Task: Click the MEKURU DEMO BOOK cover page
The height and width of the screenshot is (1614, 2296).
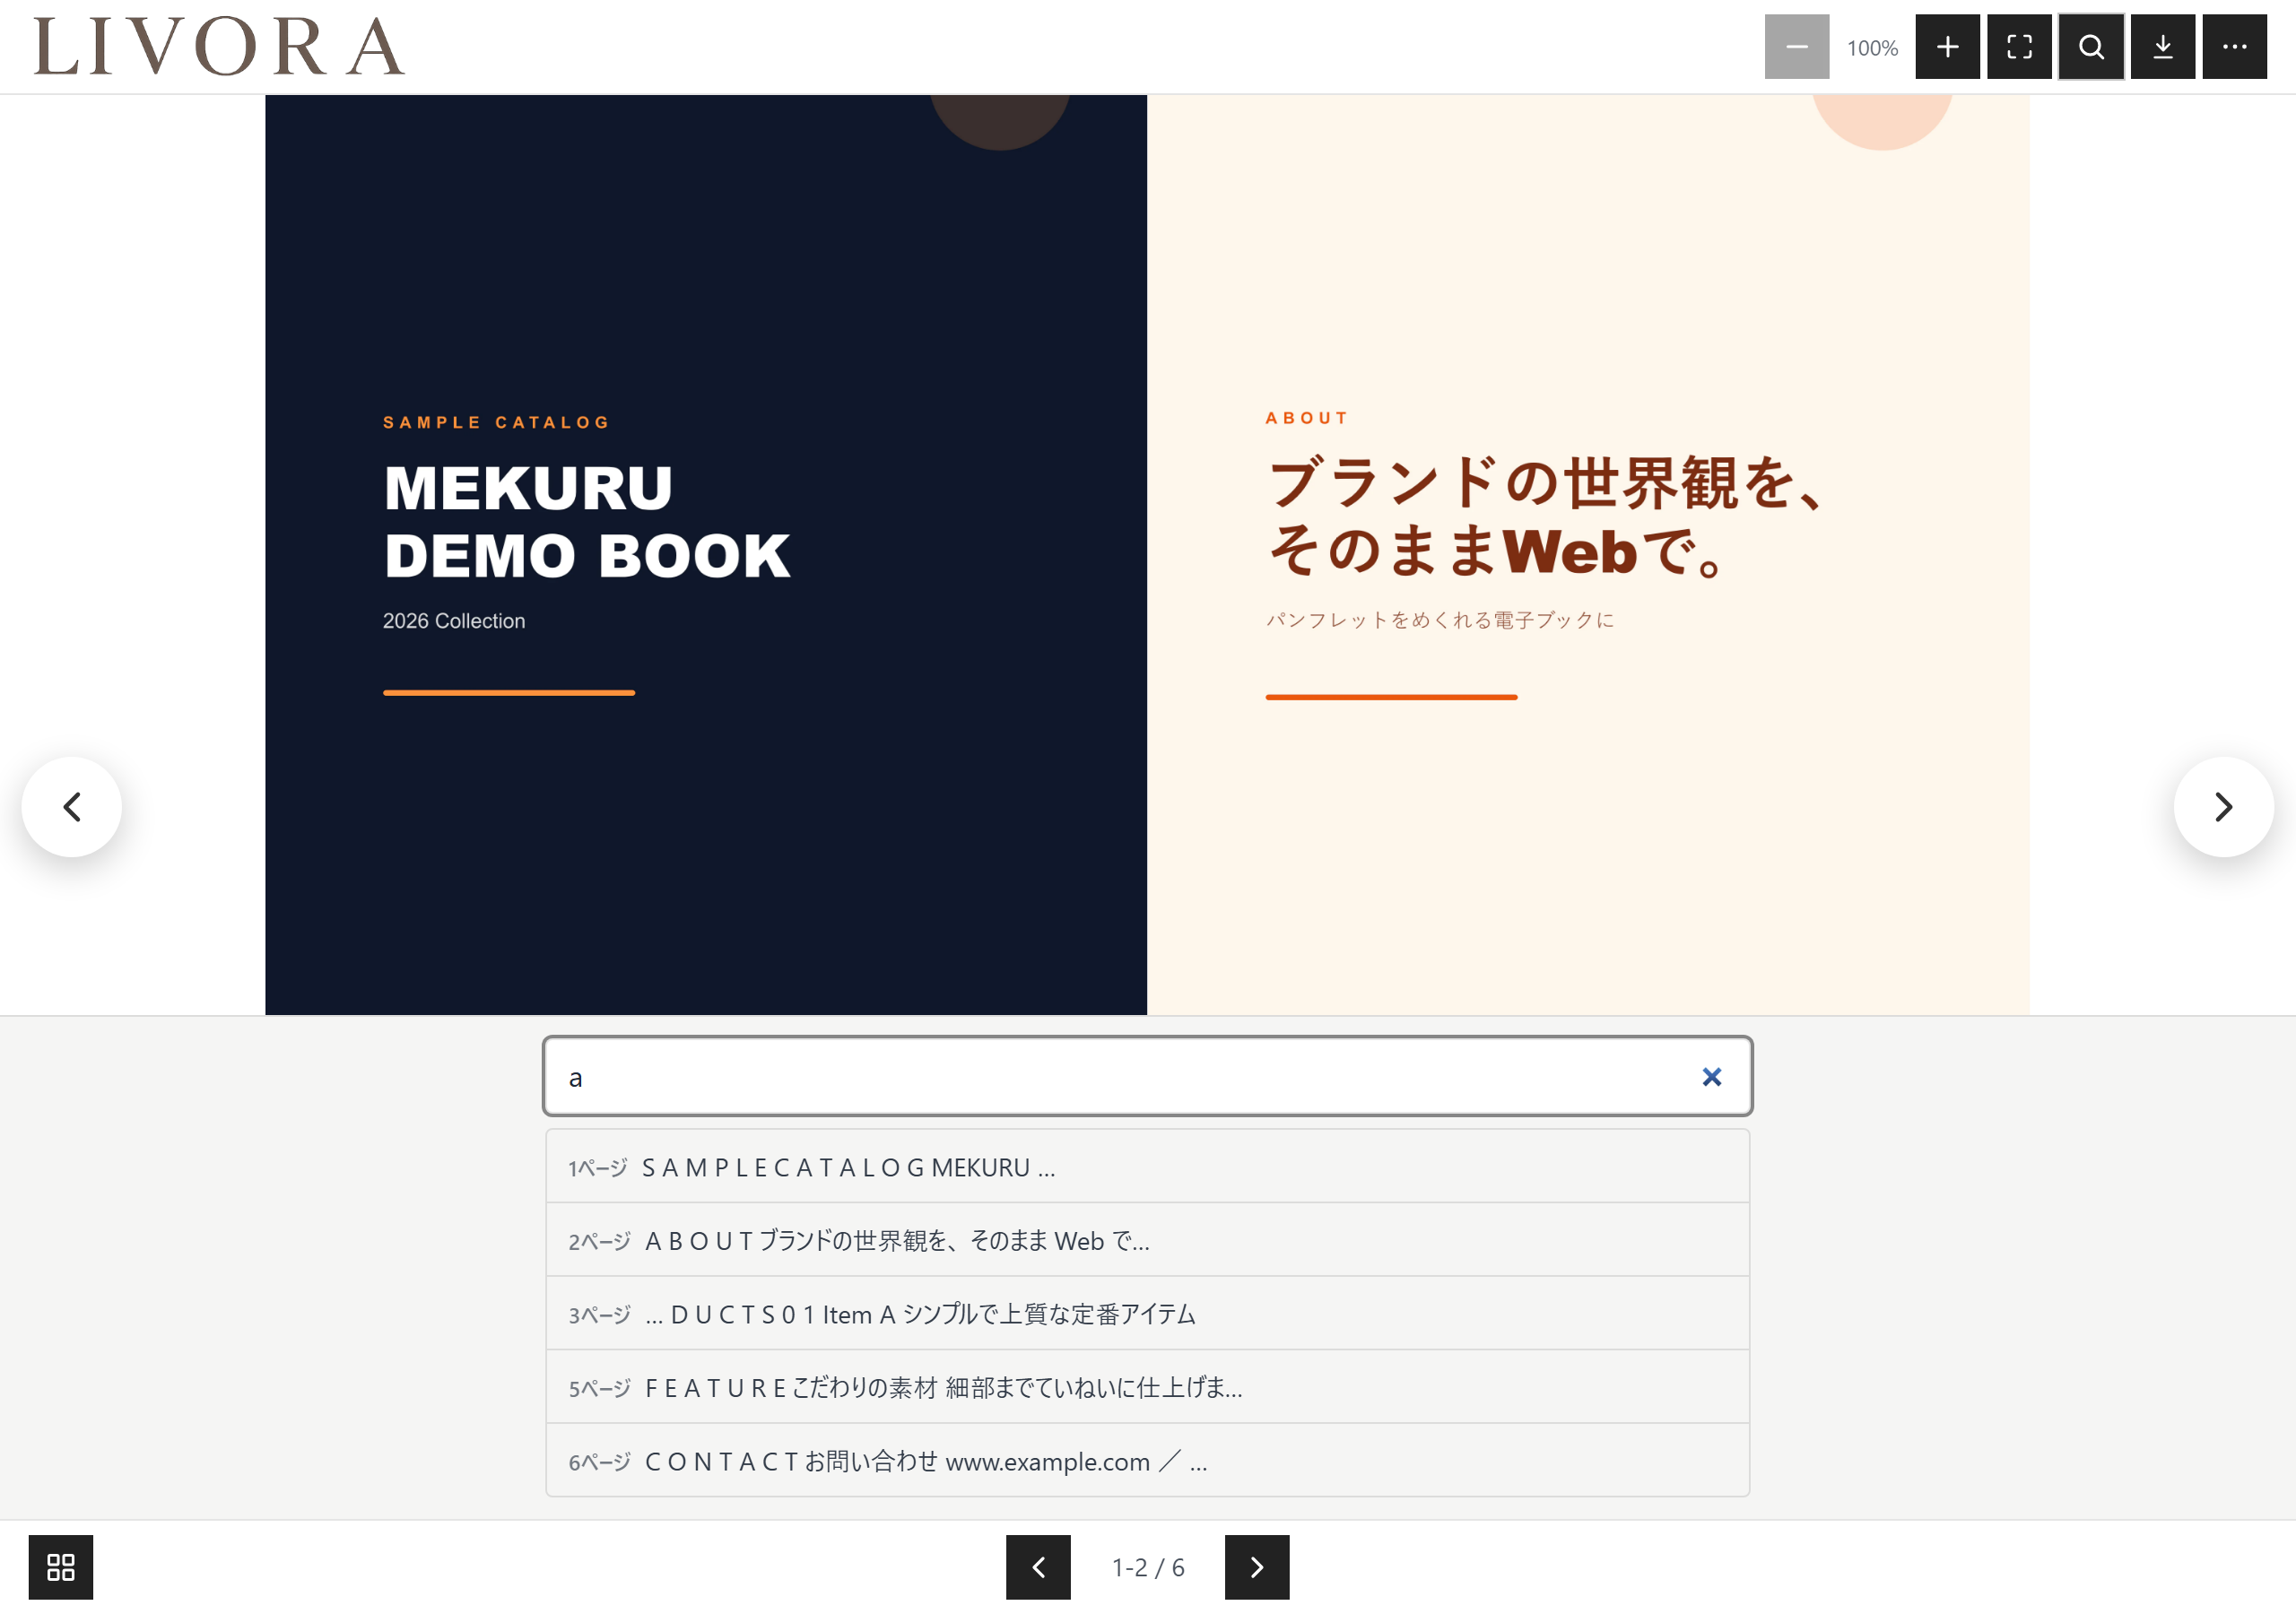Action: pyautogui.click(x=706, y=555)
